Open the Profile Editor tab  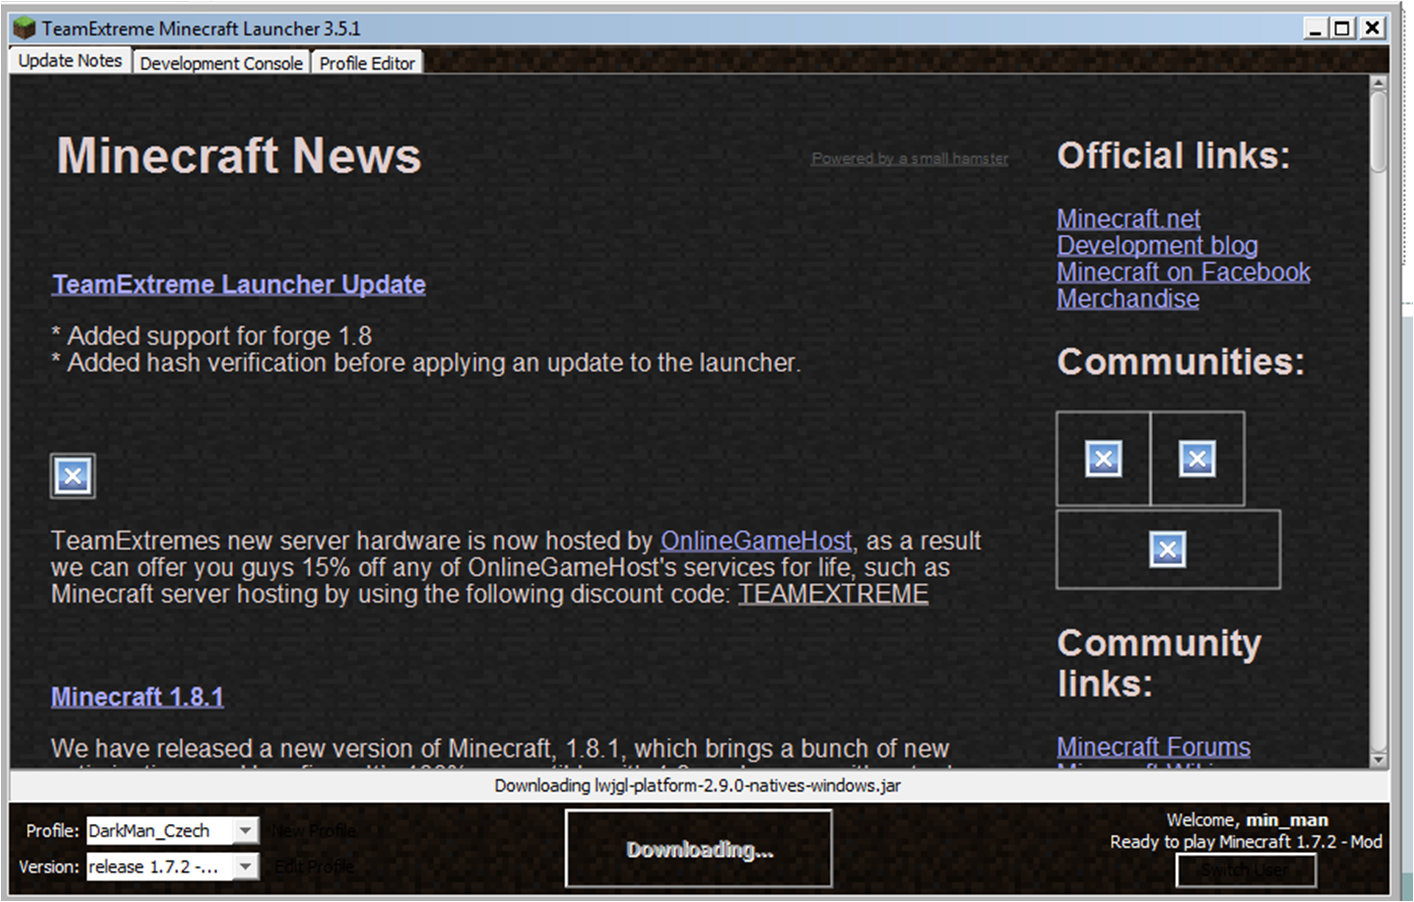point(367,63)
